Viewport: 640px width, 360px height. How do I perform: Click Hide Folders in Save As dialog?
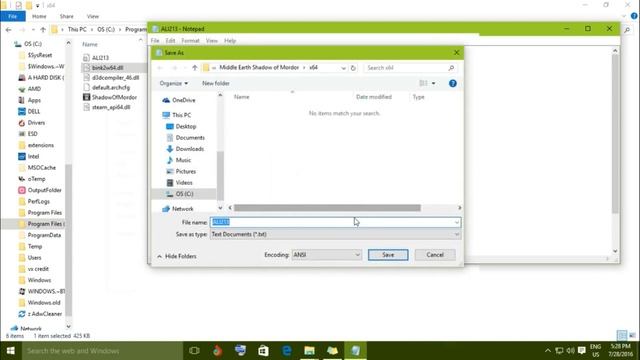(x=177, y=256)
